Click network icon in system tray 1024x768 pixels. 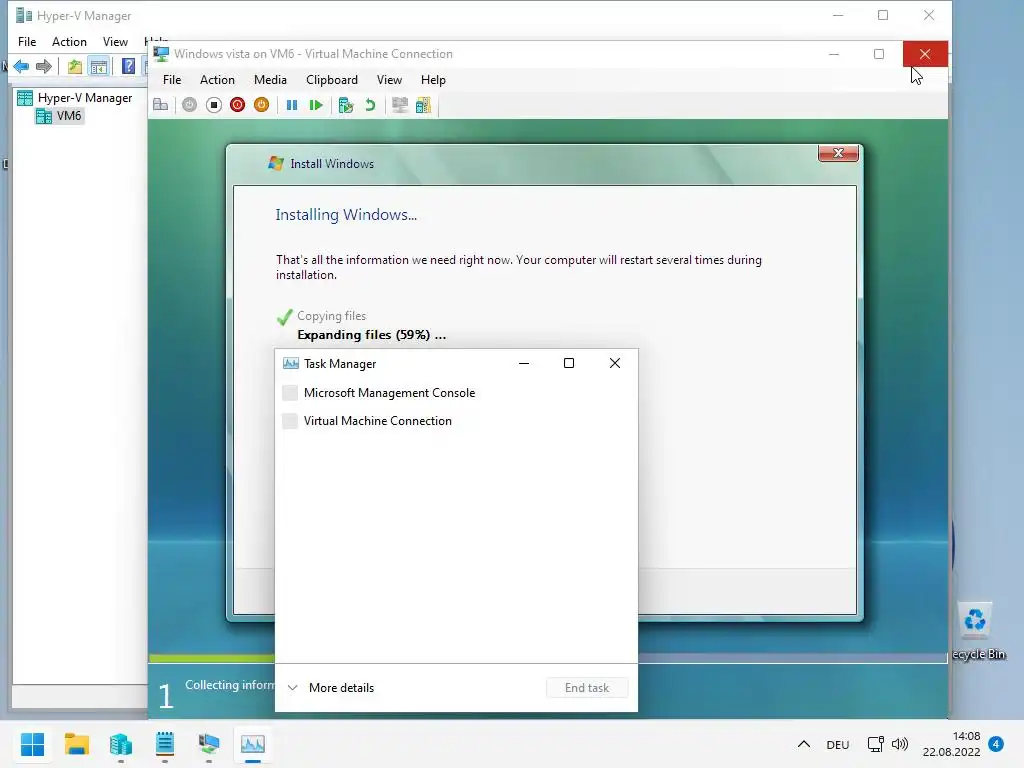(x=875, y=744)
